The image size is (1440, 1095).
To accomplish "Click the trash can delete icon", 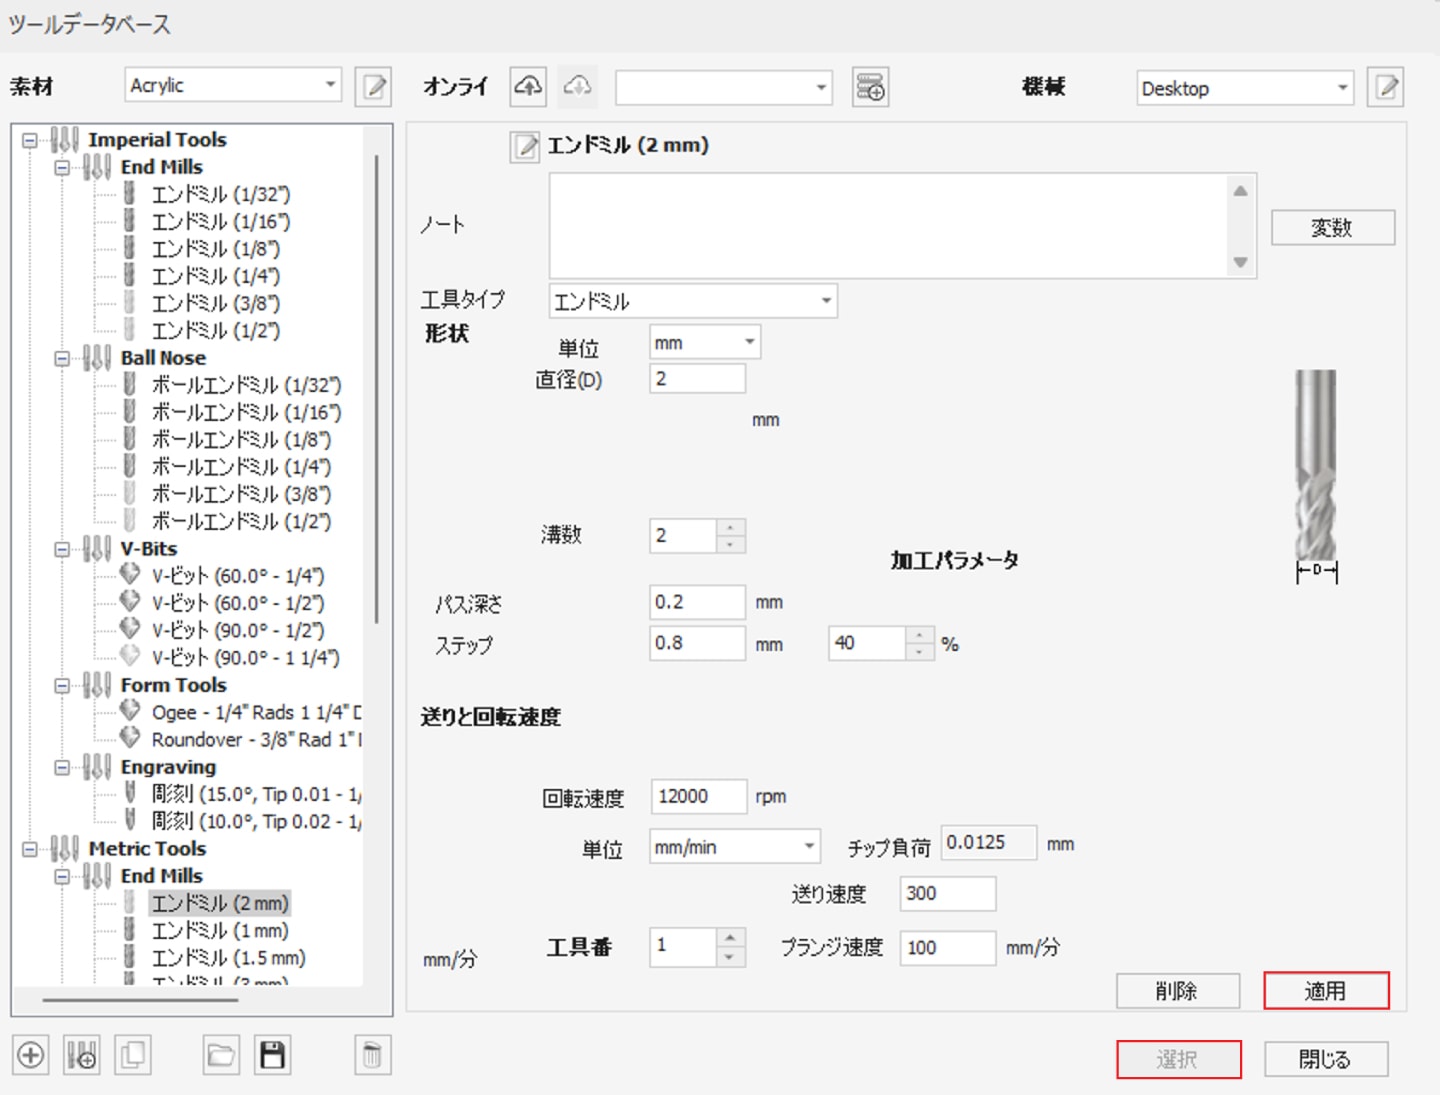I will [x=372, y=1055].
